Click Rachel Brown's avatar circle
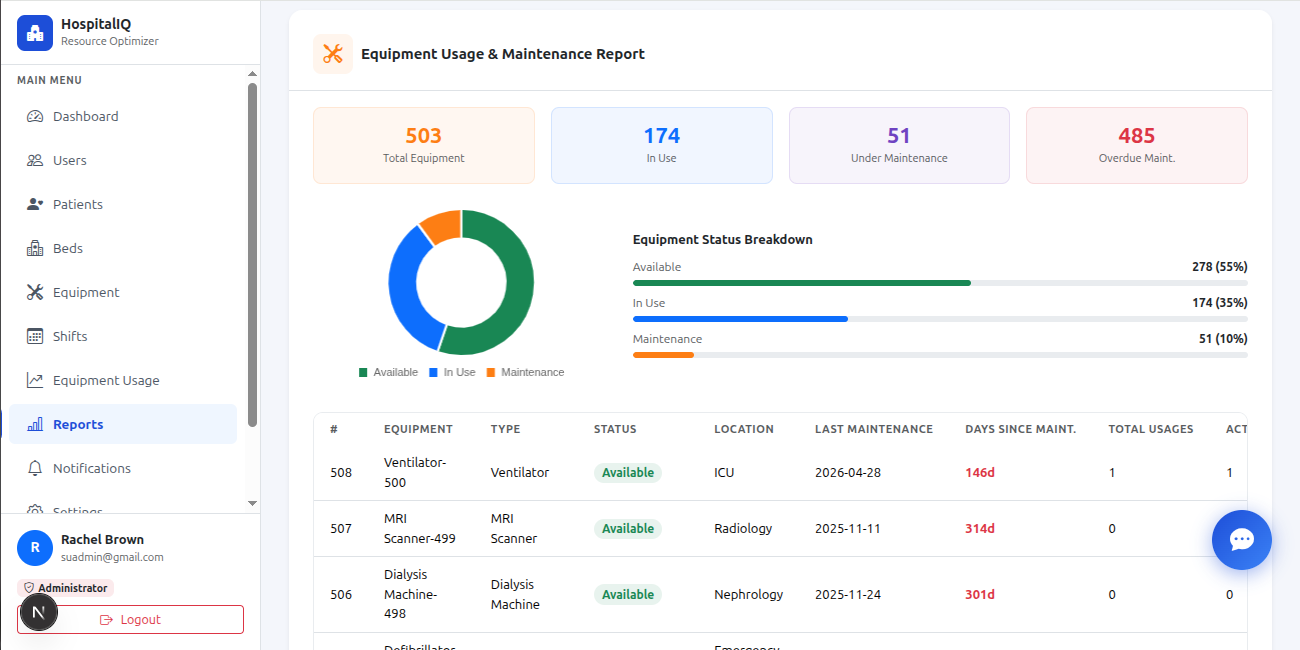The image size is (1300, 650). tap(35, 547)
